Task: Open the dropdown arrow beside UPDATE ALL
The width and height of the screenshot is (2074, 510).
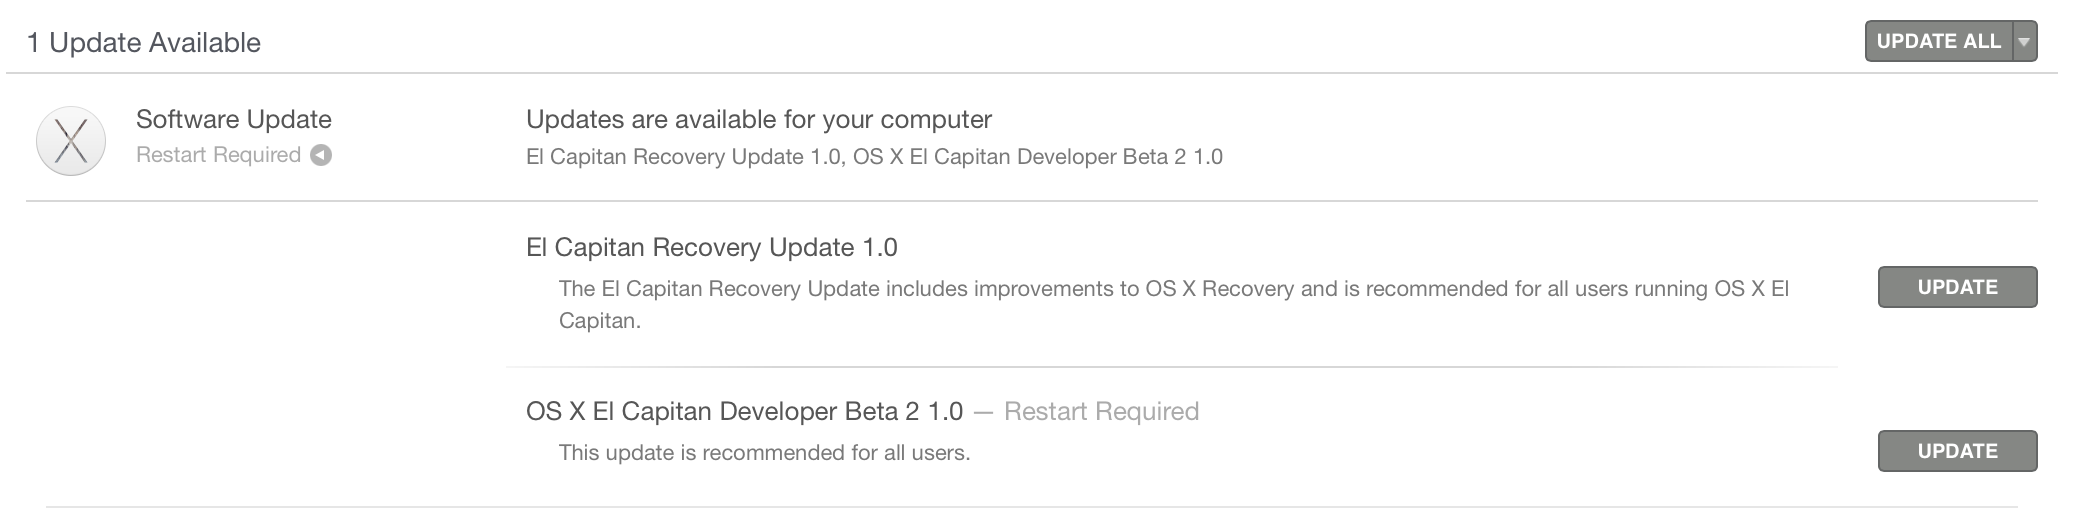Action: [2024, 41]
